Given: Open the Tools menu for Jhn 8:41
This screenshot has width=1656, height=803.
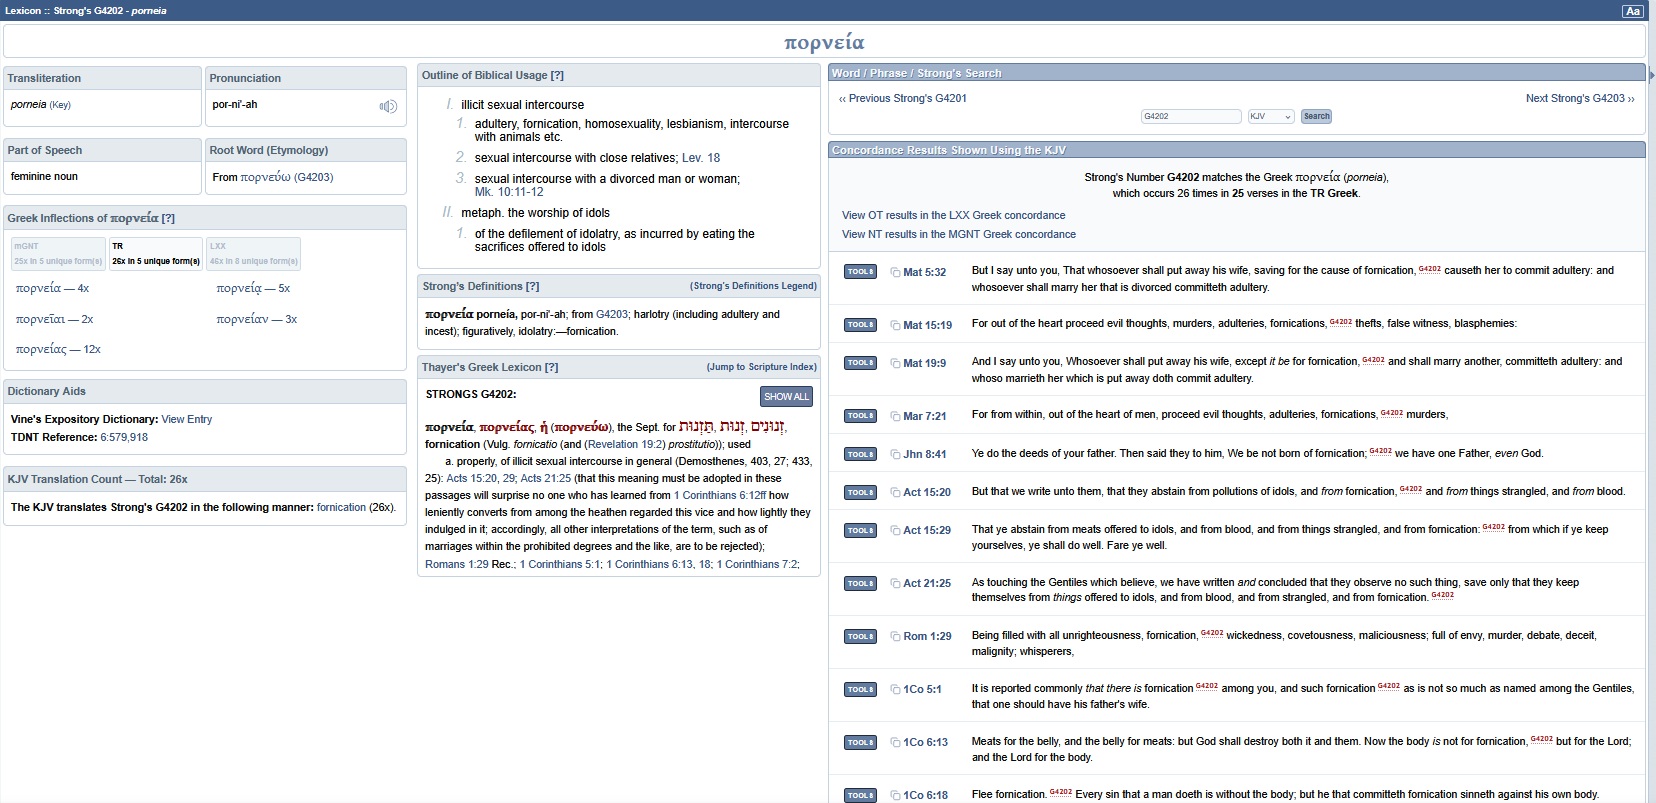Looking at the screenshot, I should 860,454.
